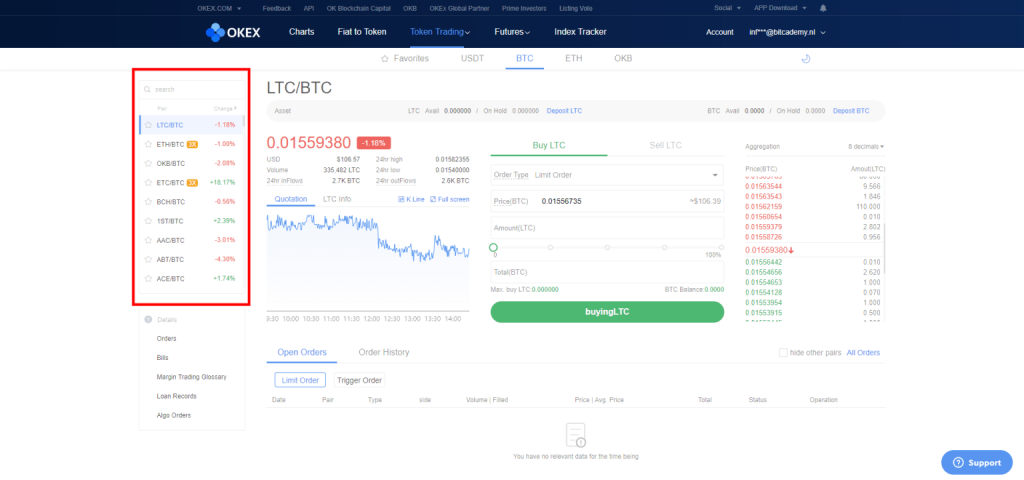Open OKEX.COM site dropdown
The height and width of the screenshot is (480, 1024).
tap(219, 8)
